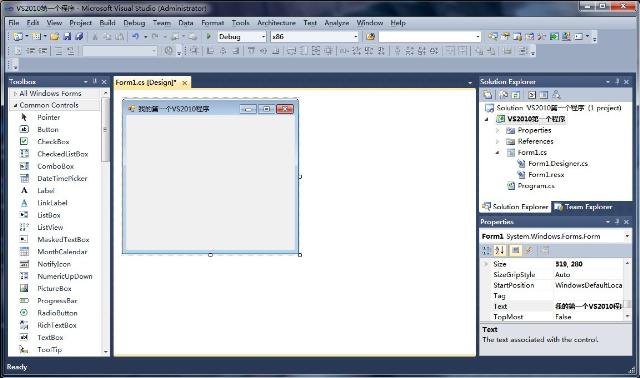This screenshot has height=378, width=640.
Task: Open the Debug configuration dropdown
Action: (x=263, y=37)
